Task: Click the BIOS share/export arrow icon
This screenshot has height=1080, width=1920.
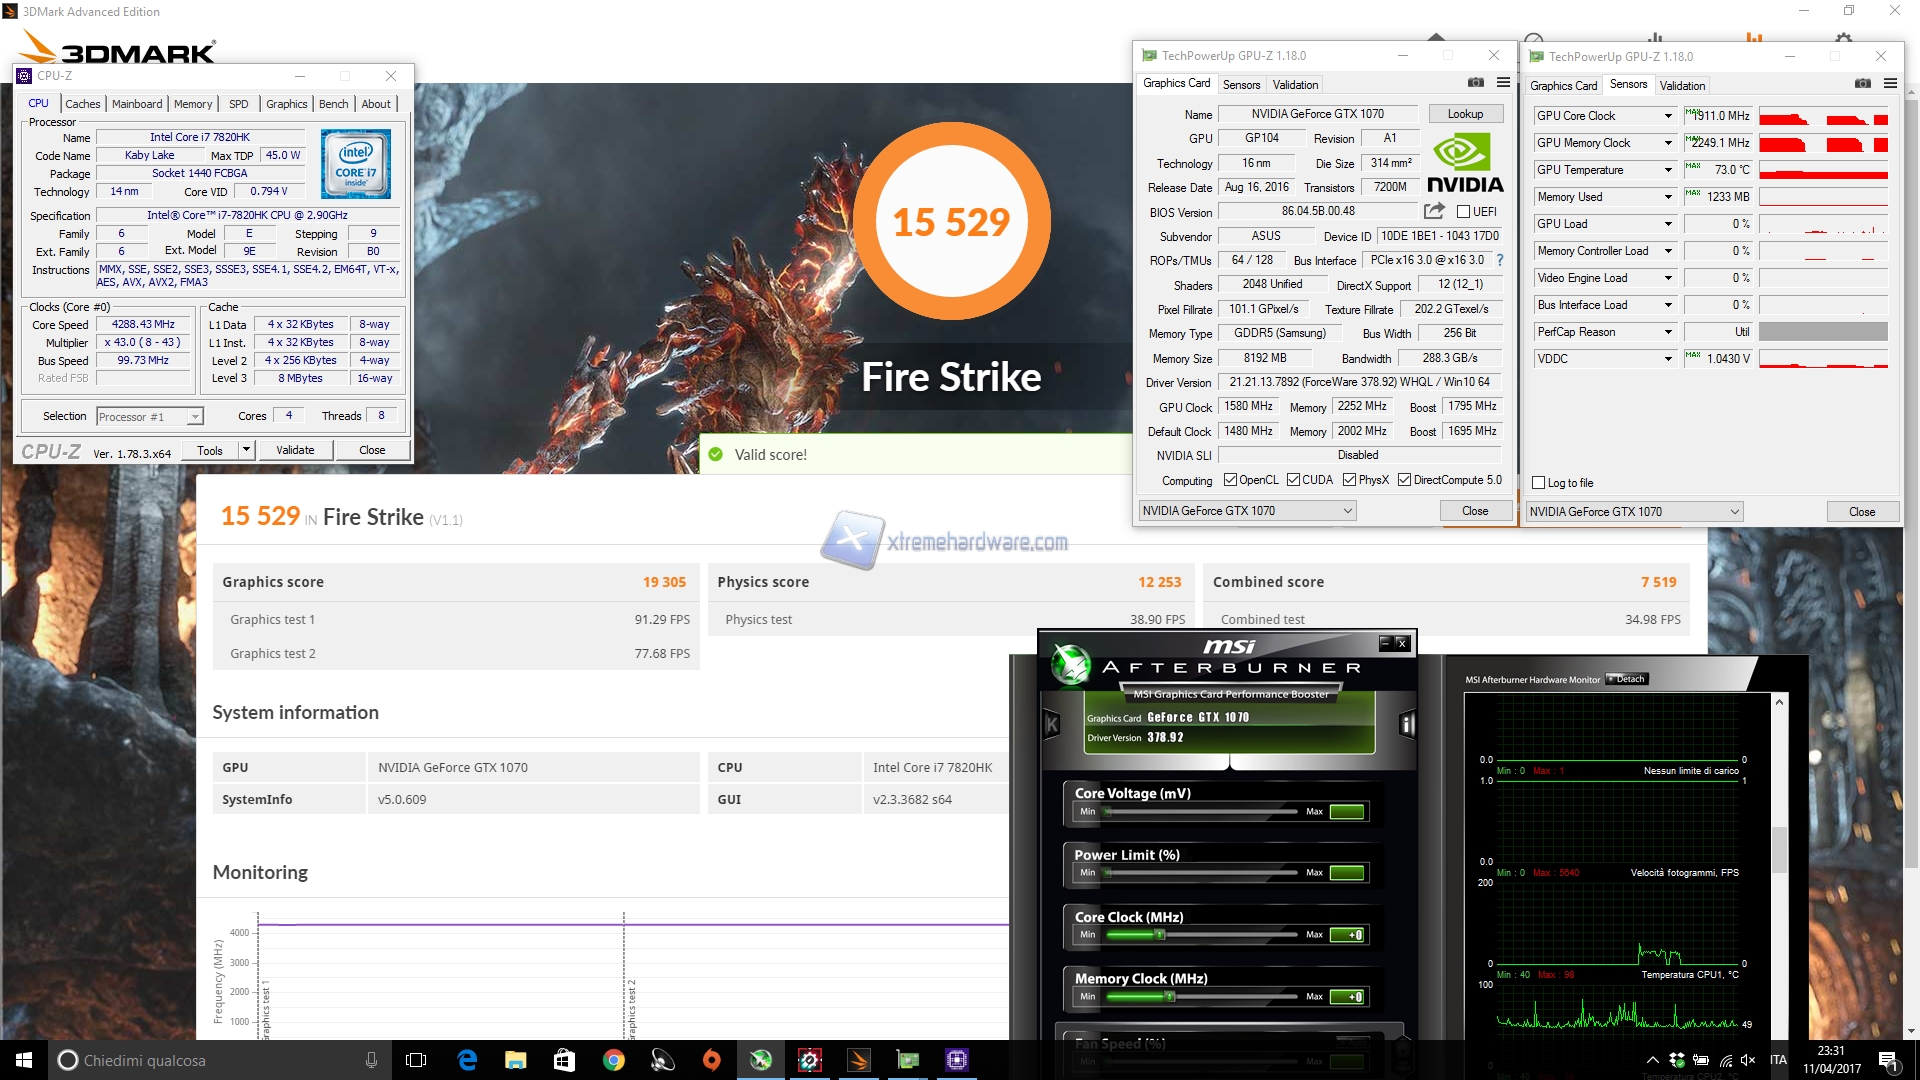Action: (x=1434, y=211)
